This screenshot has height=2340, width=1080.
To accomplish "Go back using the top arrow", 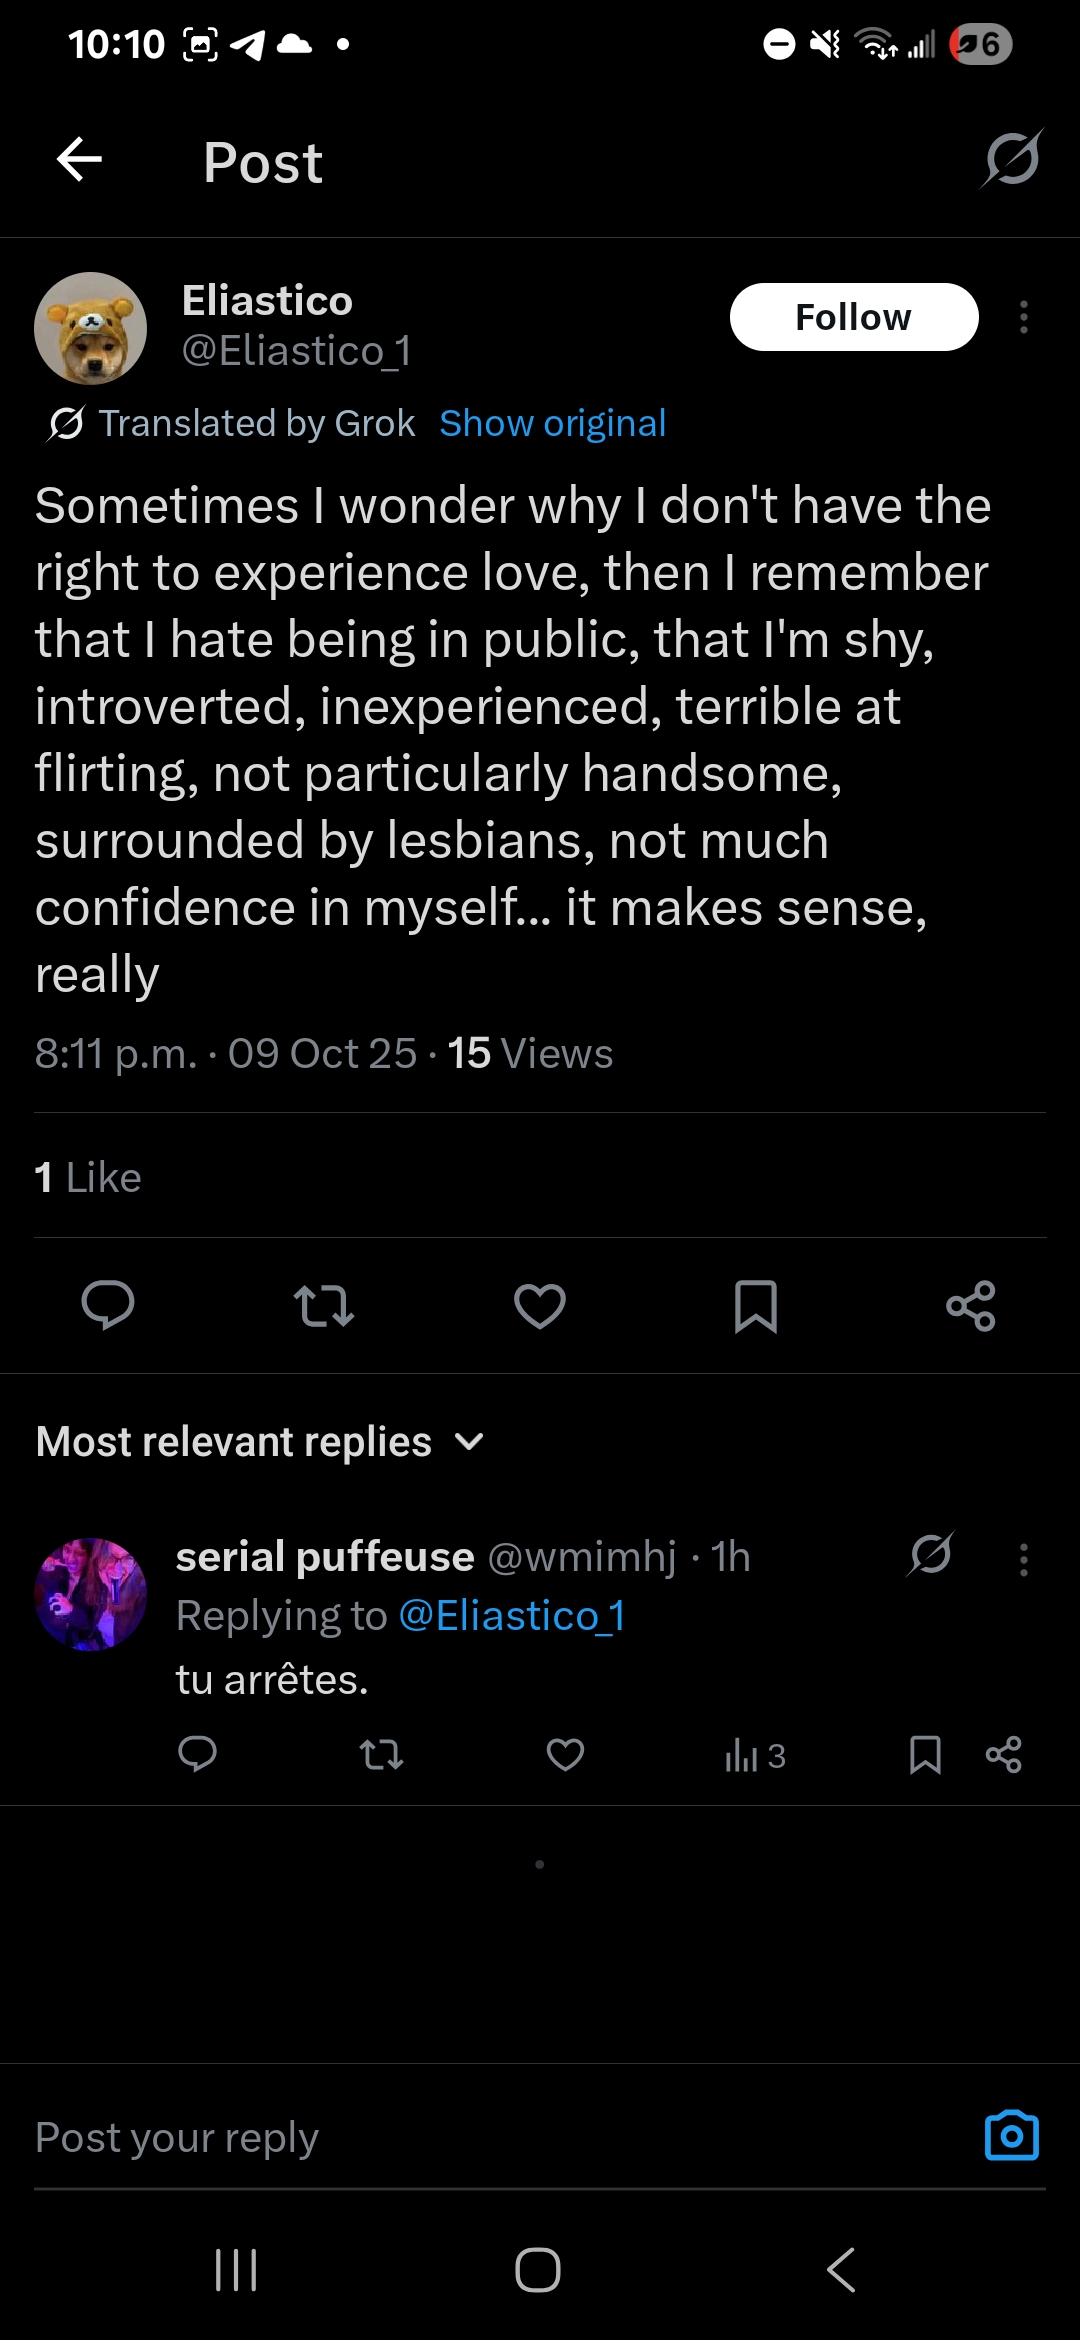I will pyautogui.click(x=80, y=159).
